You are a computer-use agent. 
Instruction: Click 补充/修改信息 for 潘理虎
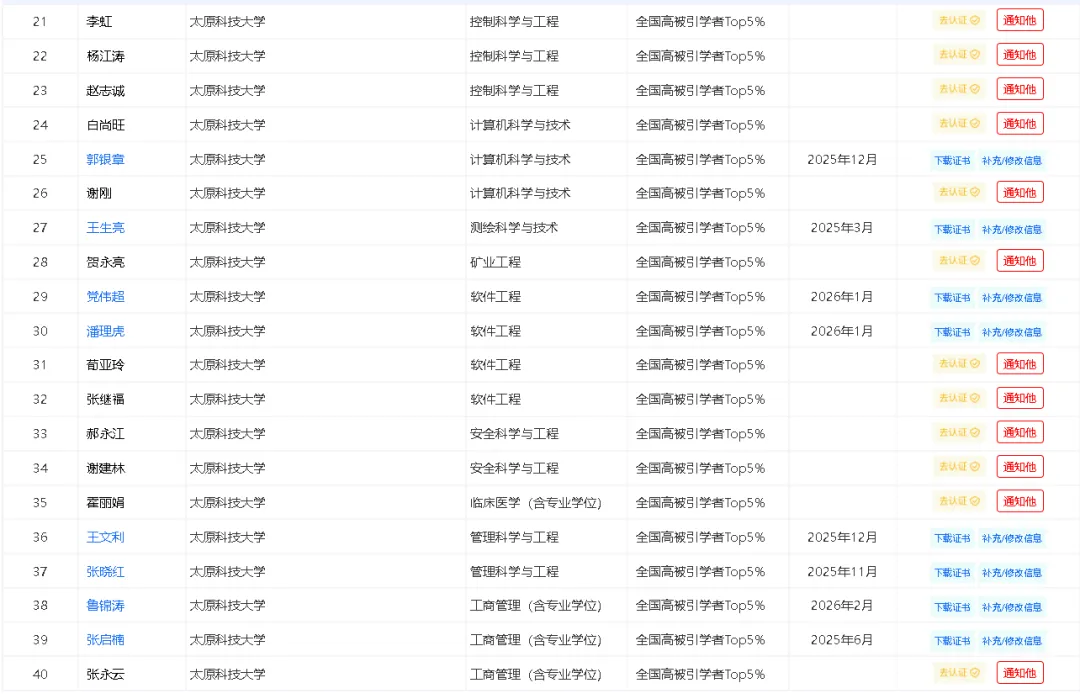[x=1011, y=332]
